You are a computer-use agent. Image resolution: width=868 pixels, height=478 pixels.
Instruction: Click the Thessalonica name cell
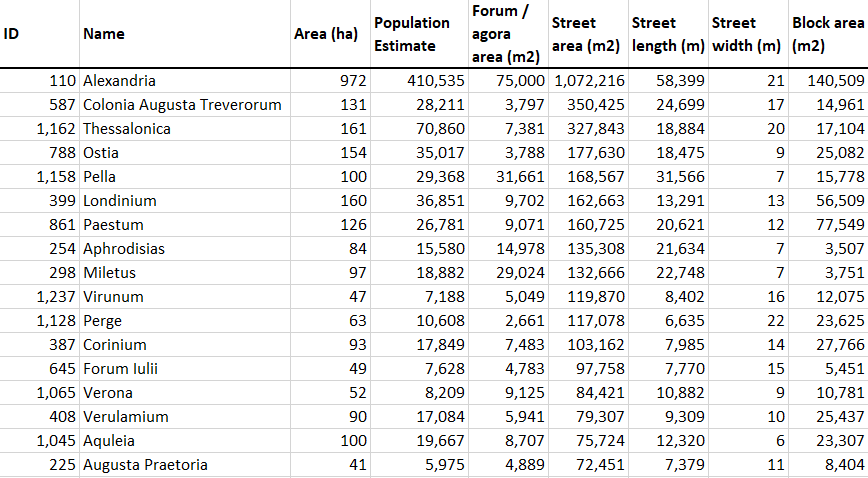point(185,129)
